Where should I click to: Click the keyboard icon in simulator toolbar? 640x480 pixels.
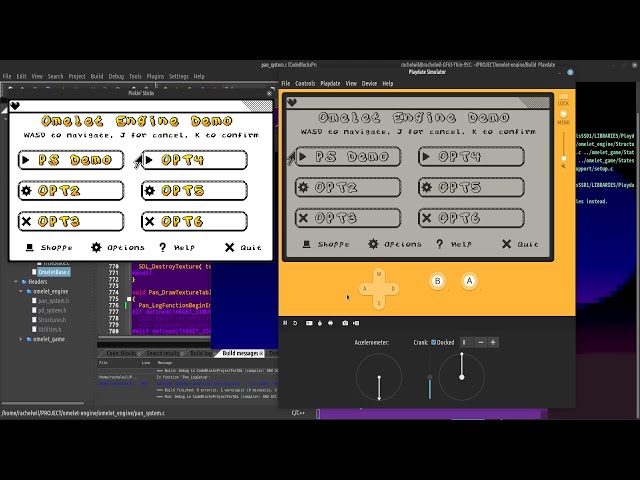pos(309,323)
